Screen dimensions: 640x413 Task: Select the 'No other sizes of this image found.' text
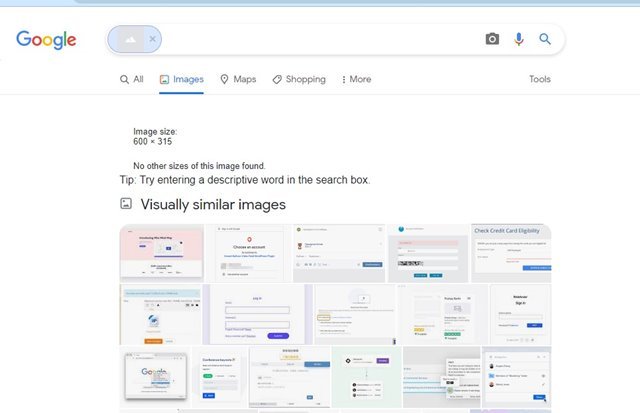(199, 166)
